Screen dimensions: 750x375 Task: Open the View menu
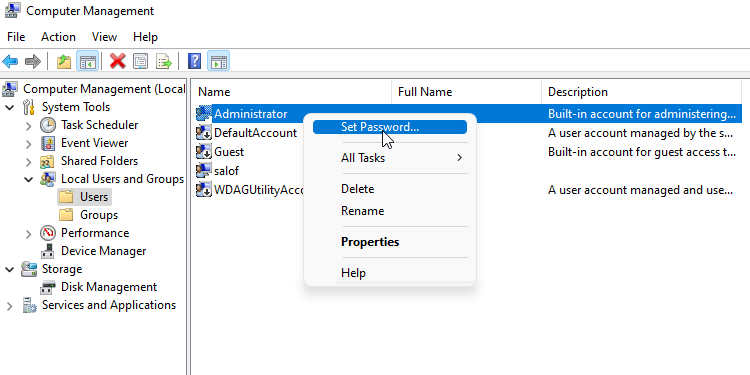[x=104, y=37]
